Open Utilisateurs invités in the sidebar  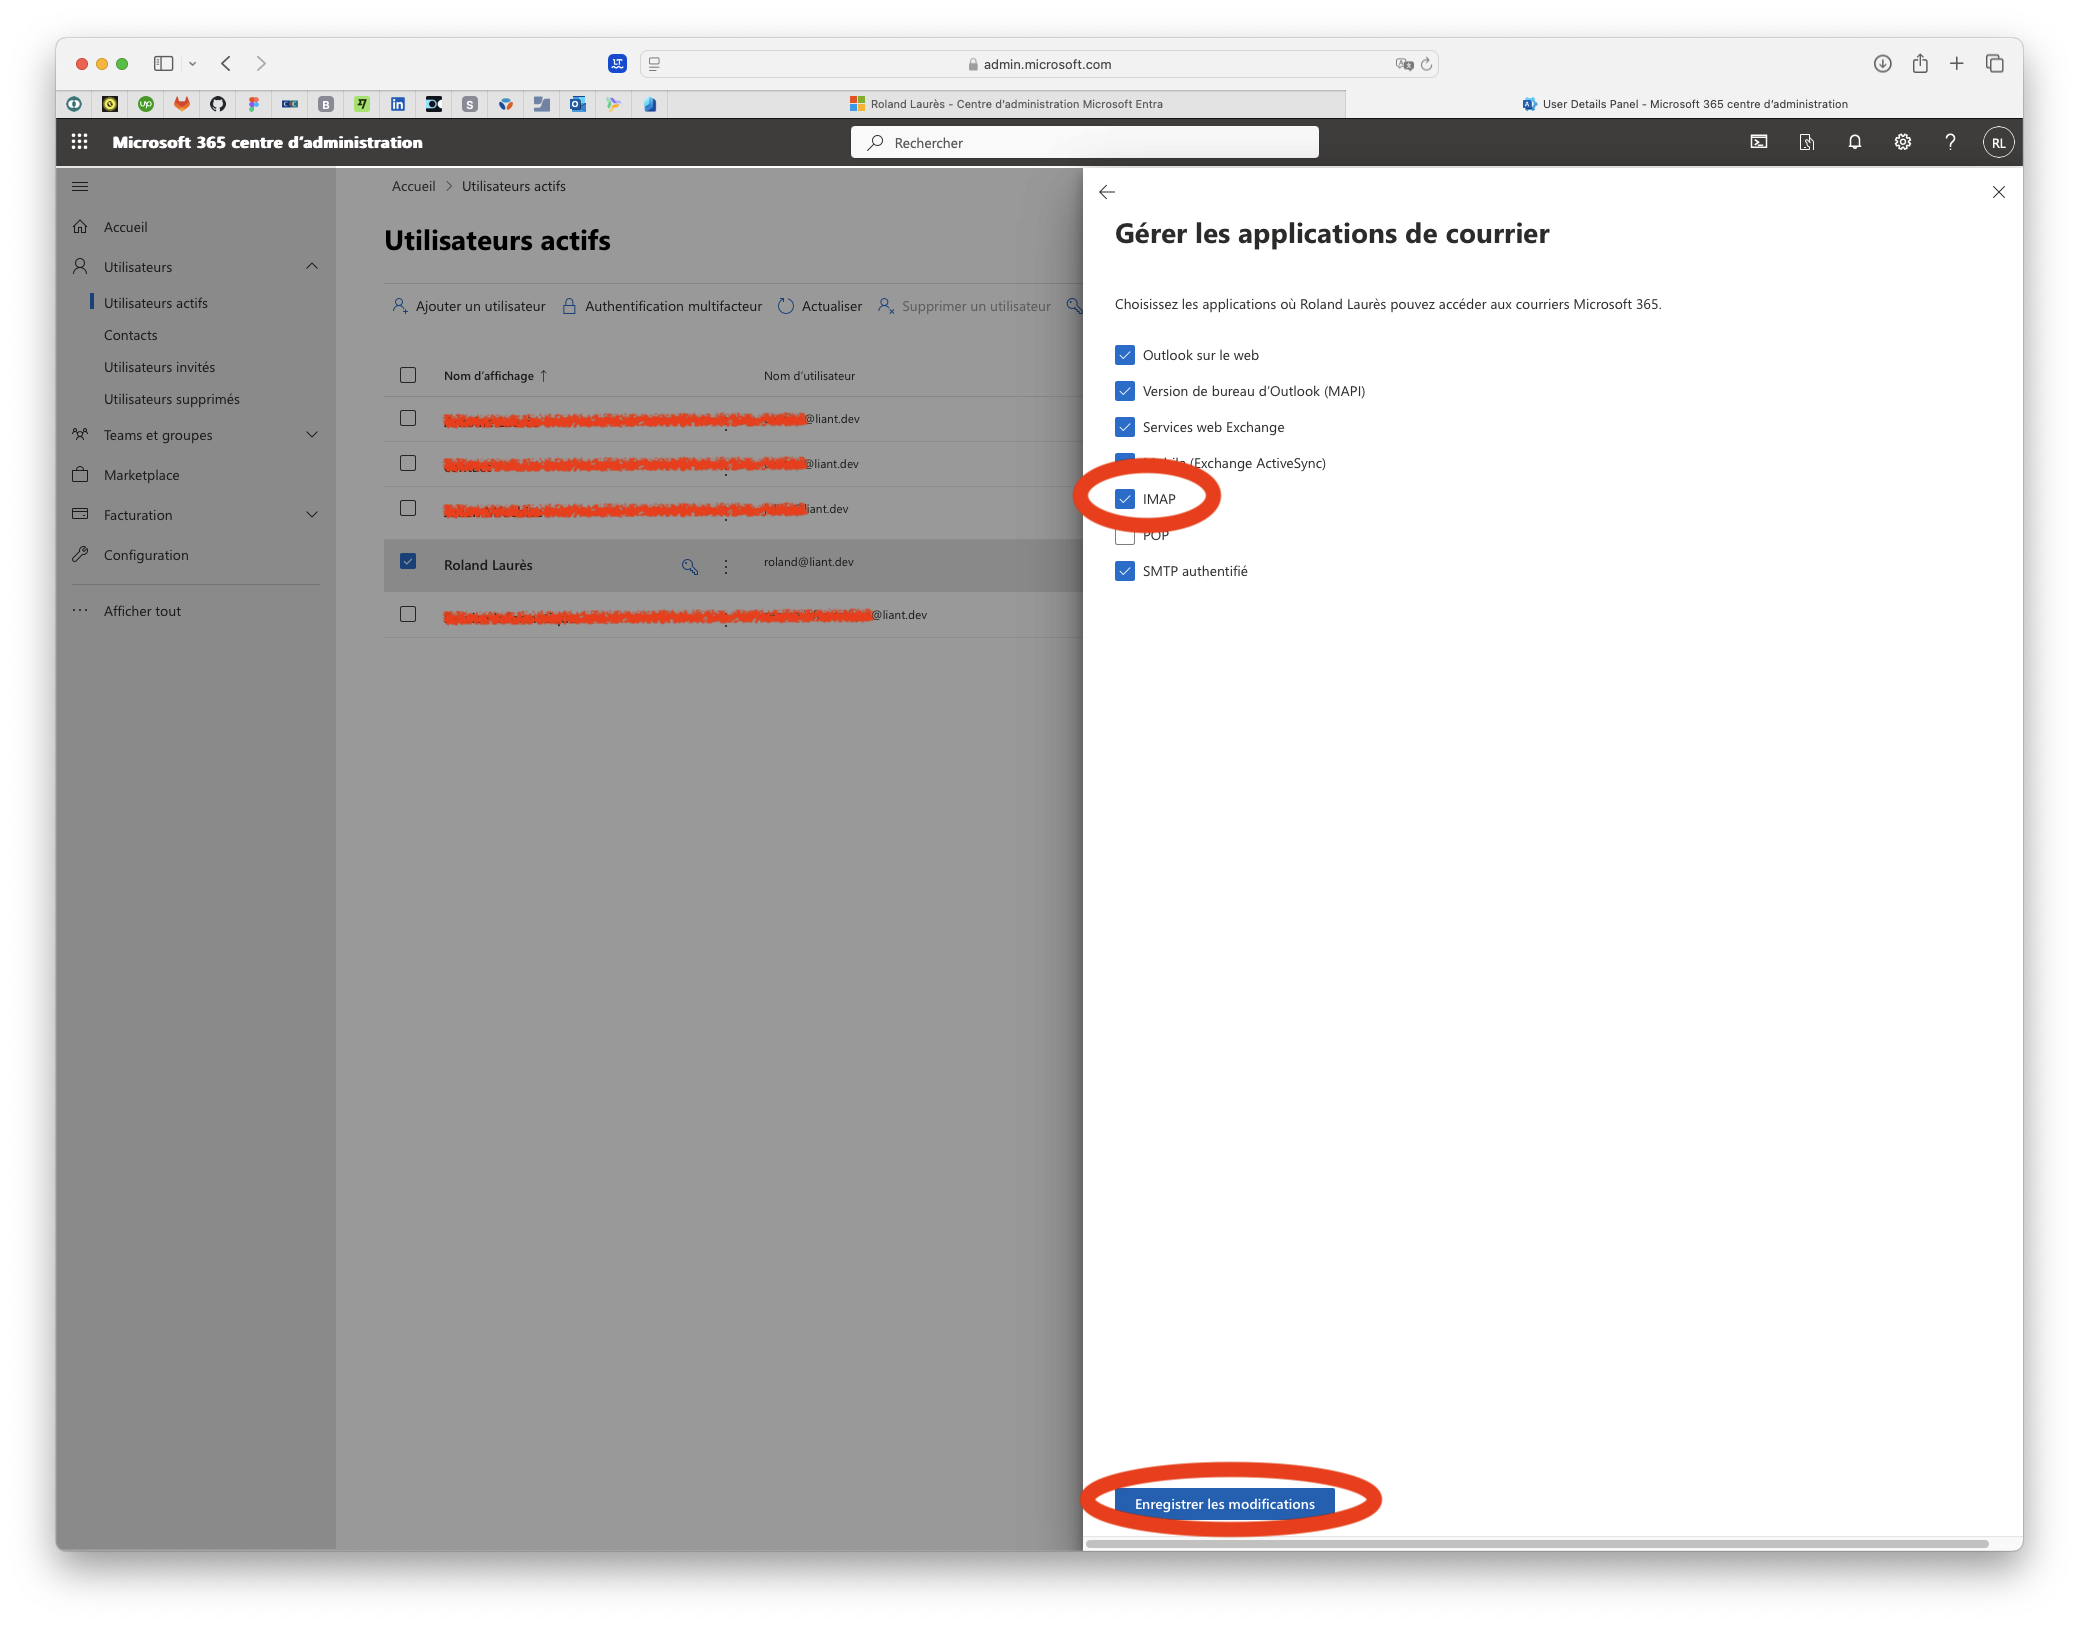(160, 367)
